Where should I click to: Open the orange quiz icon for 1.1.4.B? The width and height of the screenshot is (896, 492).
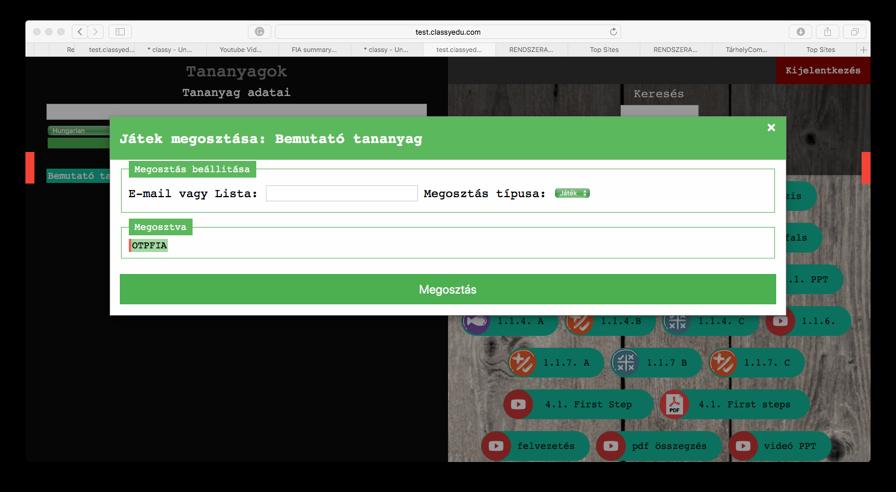pyautogui.click(x=579, y=322)
